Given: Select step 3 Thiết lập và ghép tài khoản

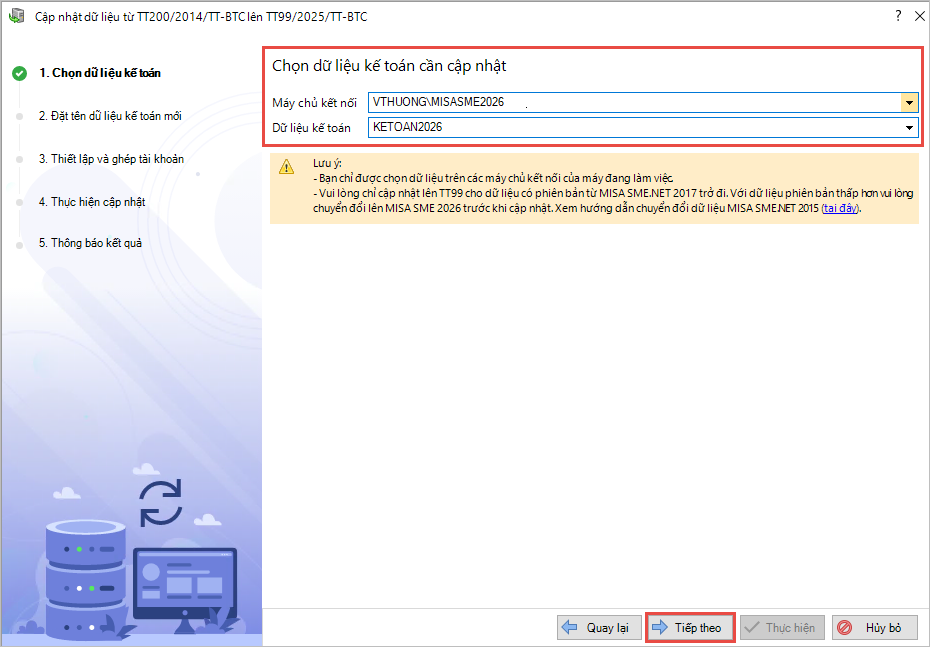Looking at the screenshot, I should tap(111, 159).
